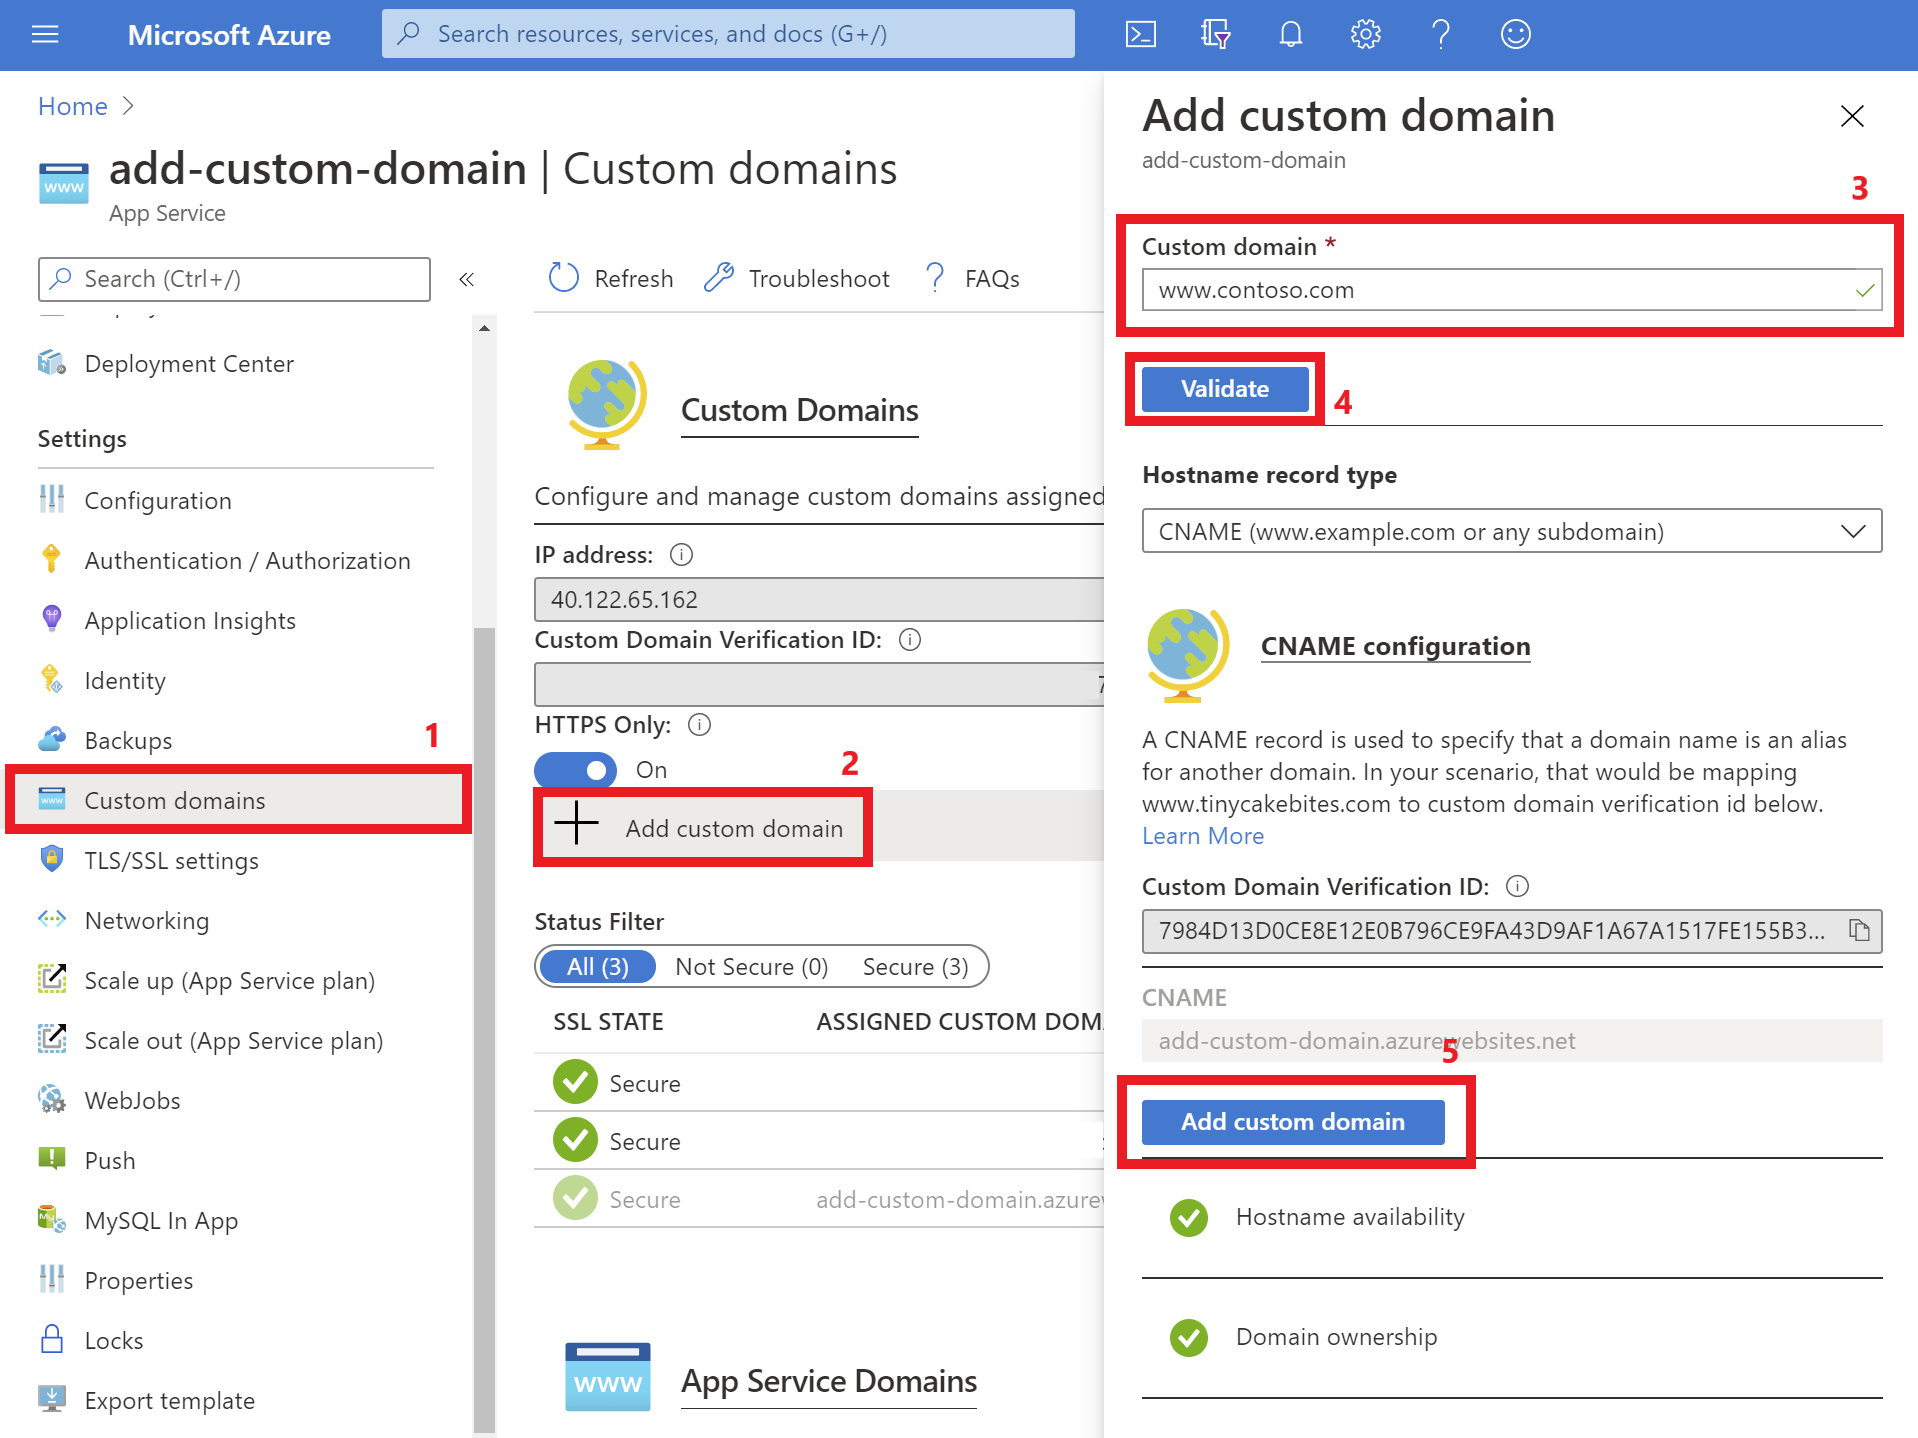1918x1438 pixels.
Task: Send feedback via the smiley icon
Action: pos(1515,33)
